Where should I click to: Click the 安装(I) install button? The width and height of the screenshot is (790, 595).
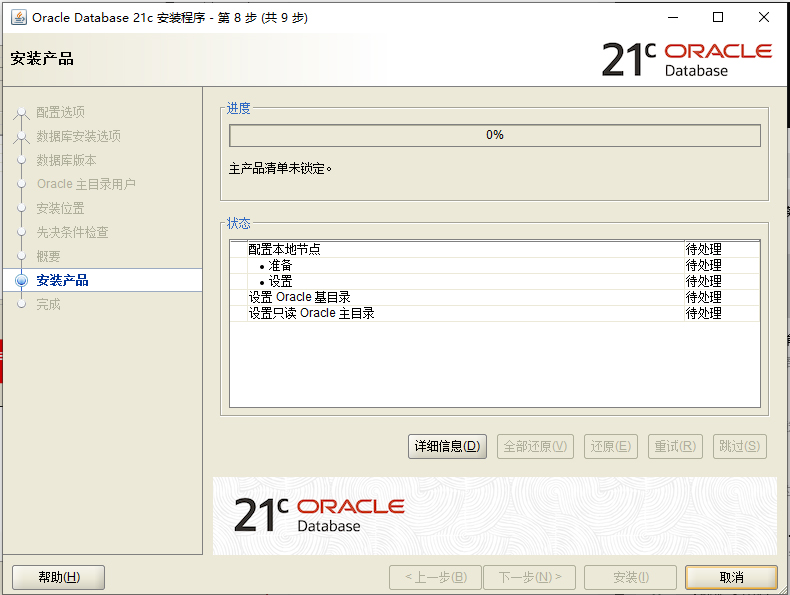point(630,577)
